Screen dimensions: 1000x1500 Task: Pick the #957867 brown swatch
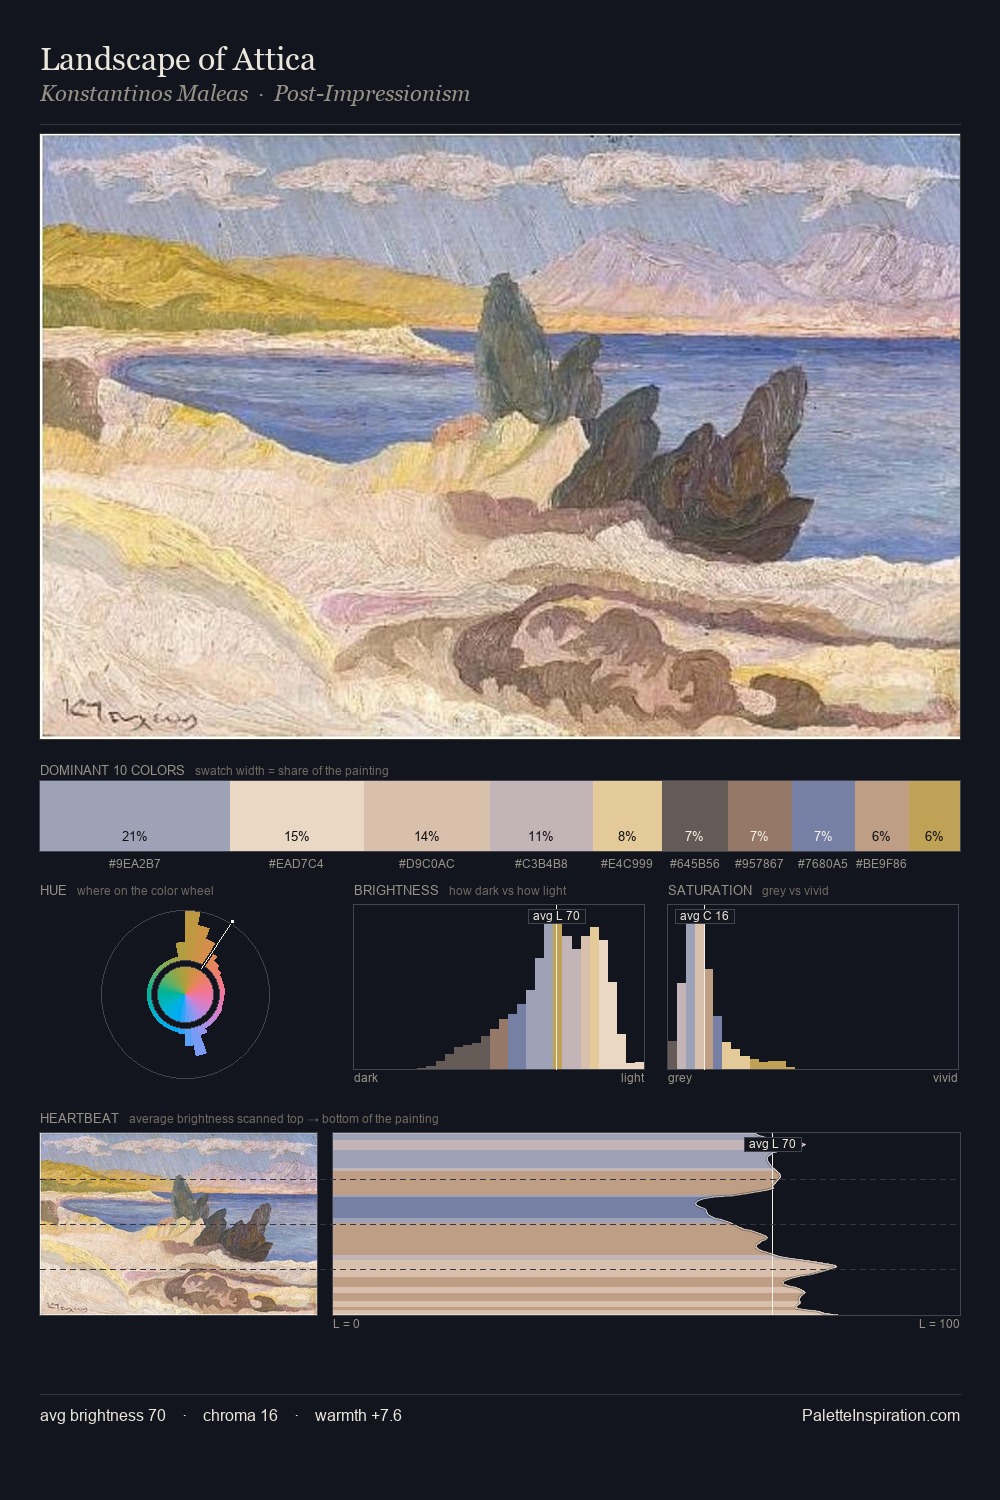click(x=760, y=816)
